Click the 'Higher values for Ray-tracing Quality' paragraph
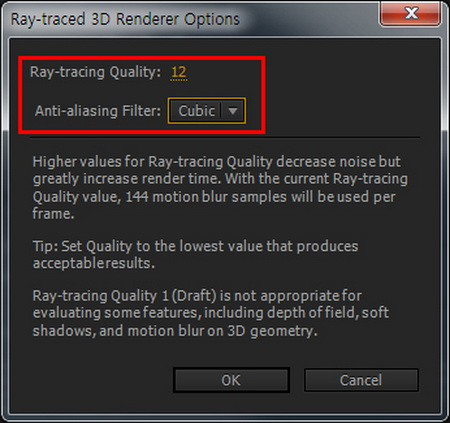Image resolution: width=450 pixels, height=423 pixels. [x=220, y=187]
